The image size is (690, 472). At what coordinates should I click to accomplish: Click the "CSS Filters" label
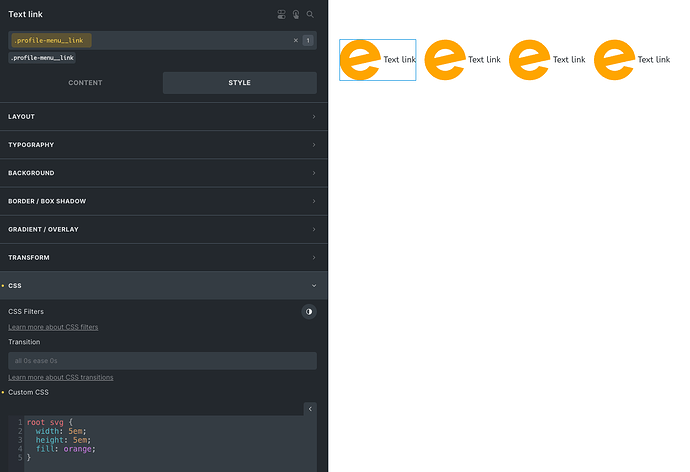coord(26,312)
